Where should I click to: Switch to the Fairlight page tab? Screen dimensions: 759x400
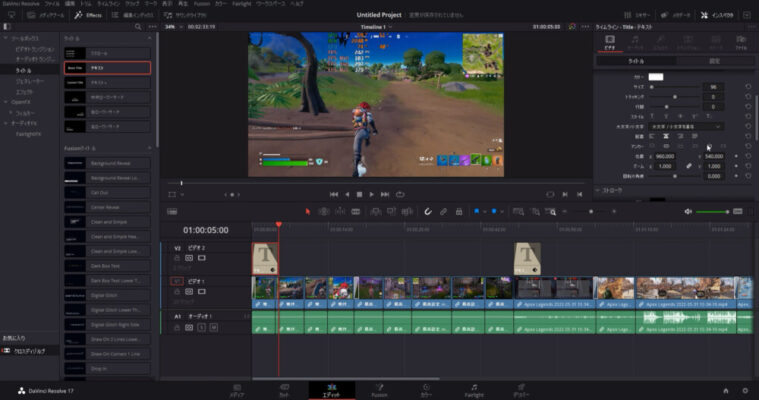click(x=474, y=390)
